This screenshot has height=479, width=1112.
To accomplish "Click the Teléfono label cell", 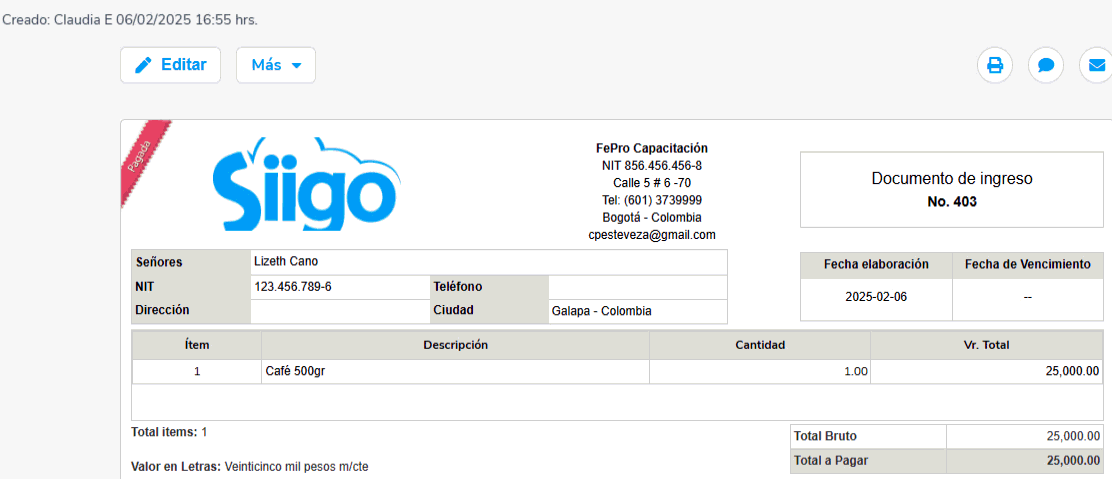I will click(x=489, y=287).
